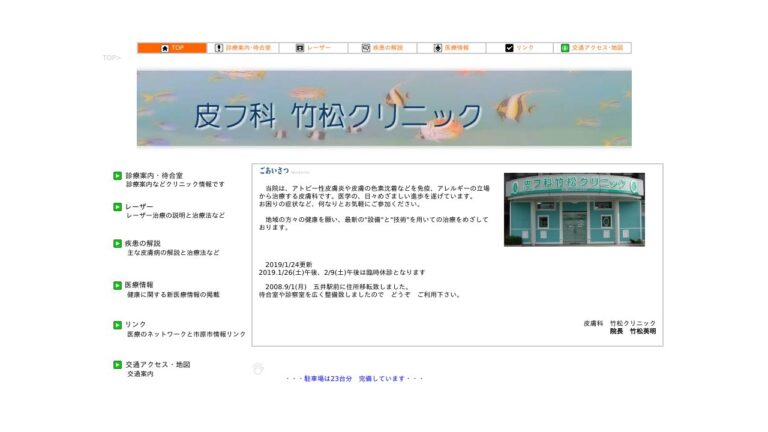Open the 医療情報 navigation tab

pyautogui.click(x=452, y=48)
